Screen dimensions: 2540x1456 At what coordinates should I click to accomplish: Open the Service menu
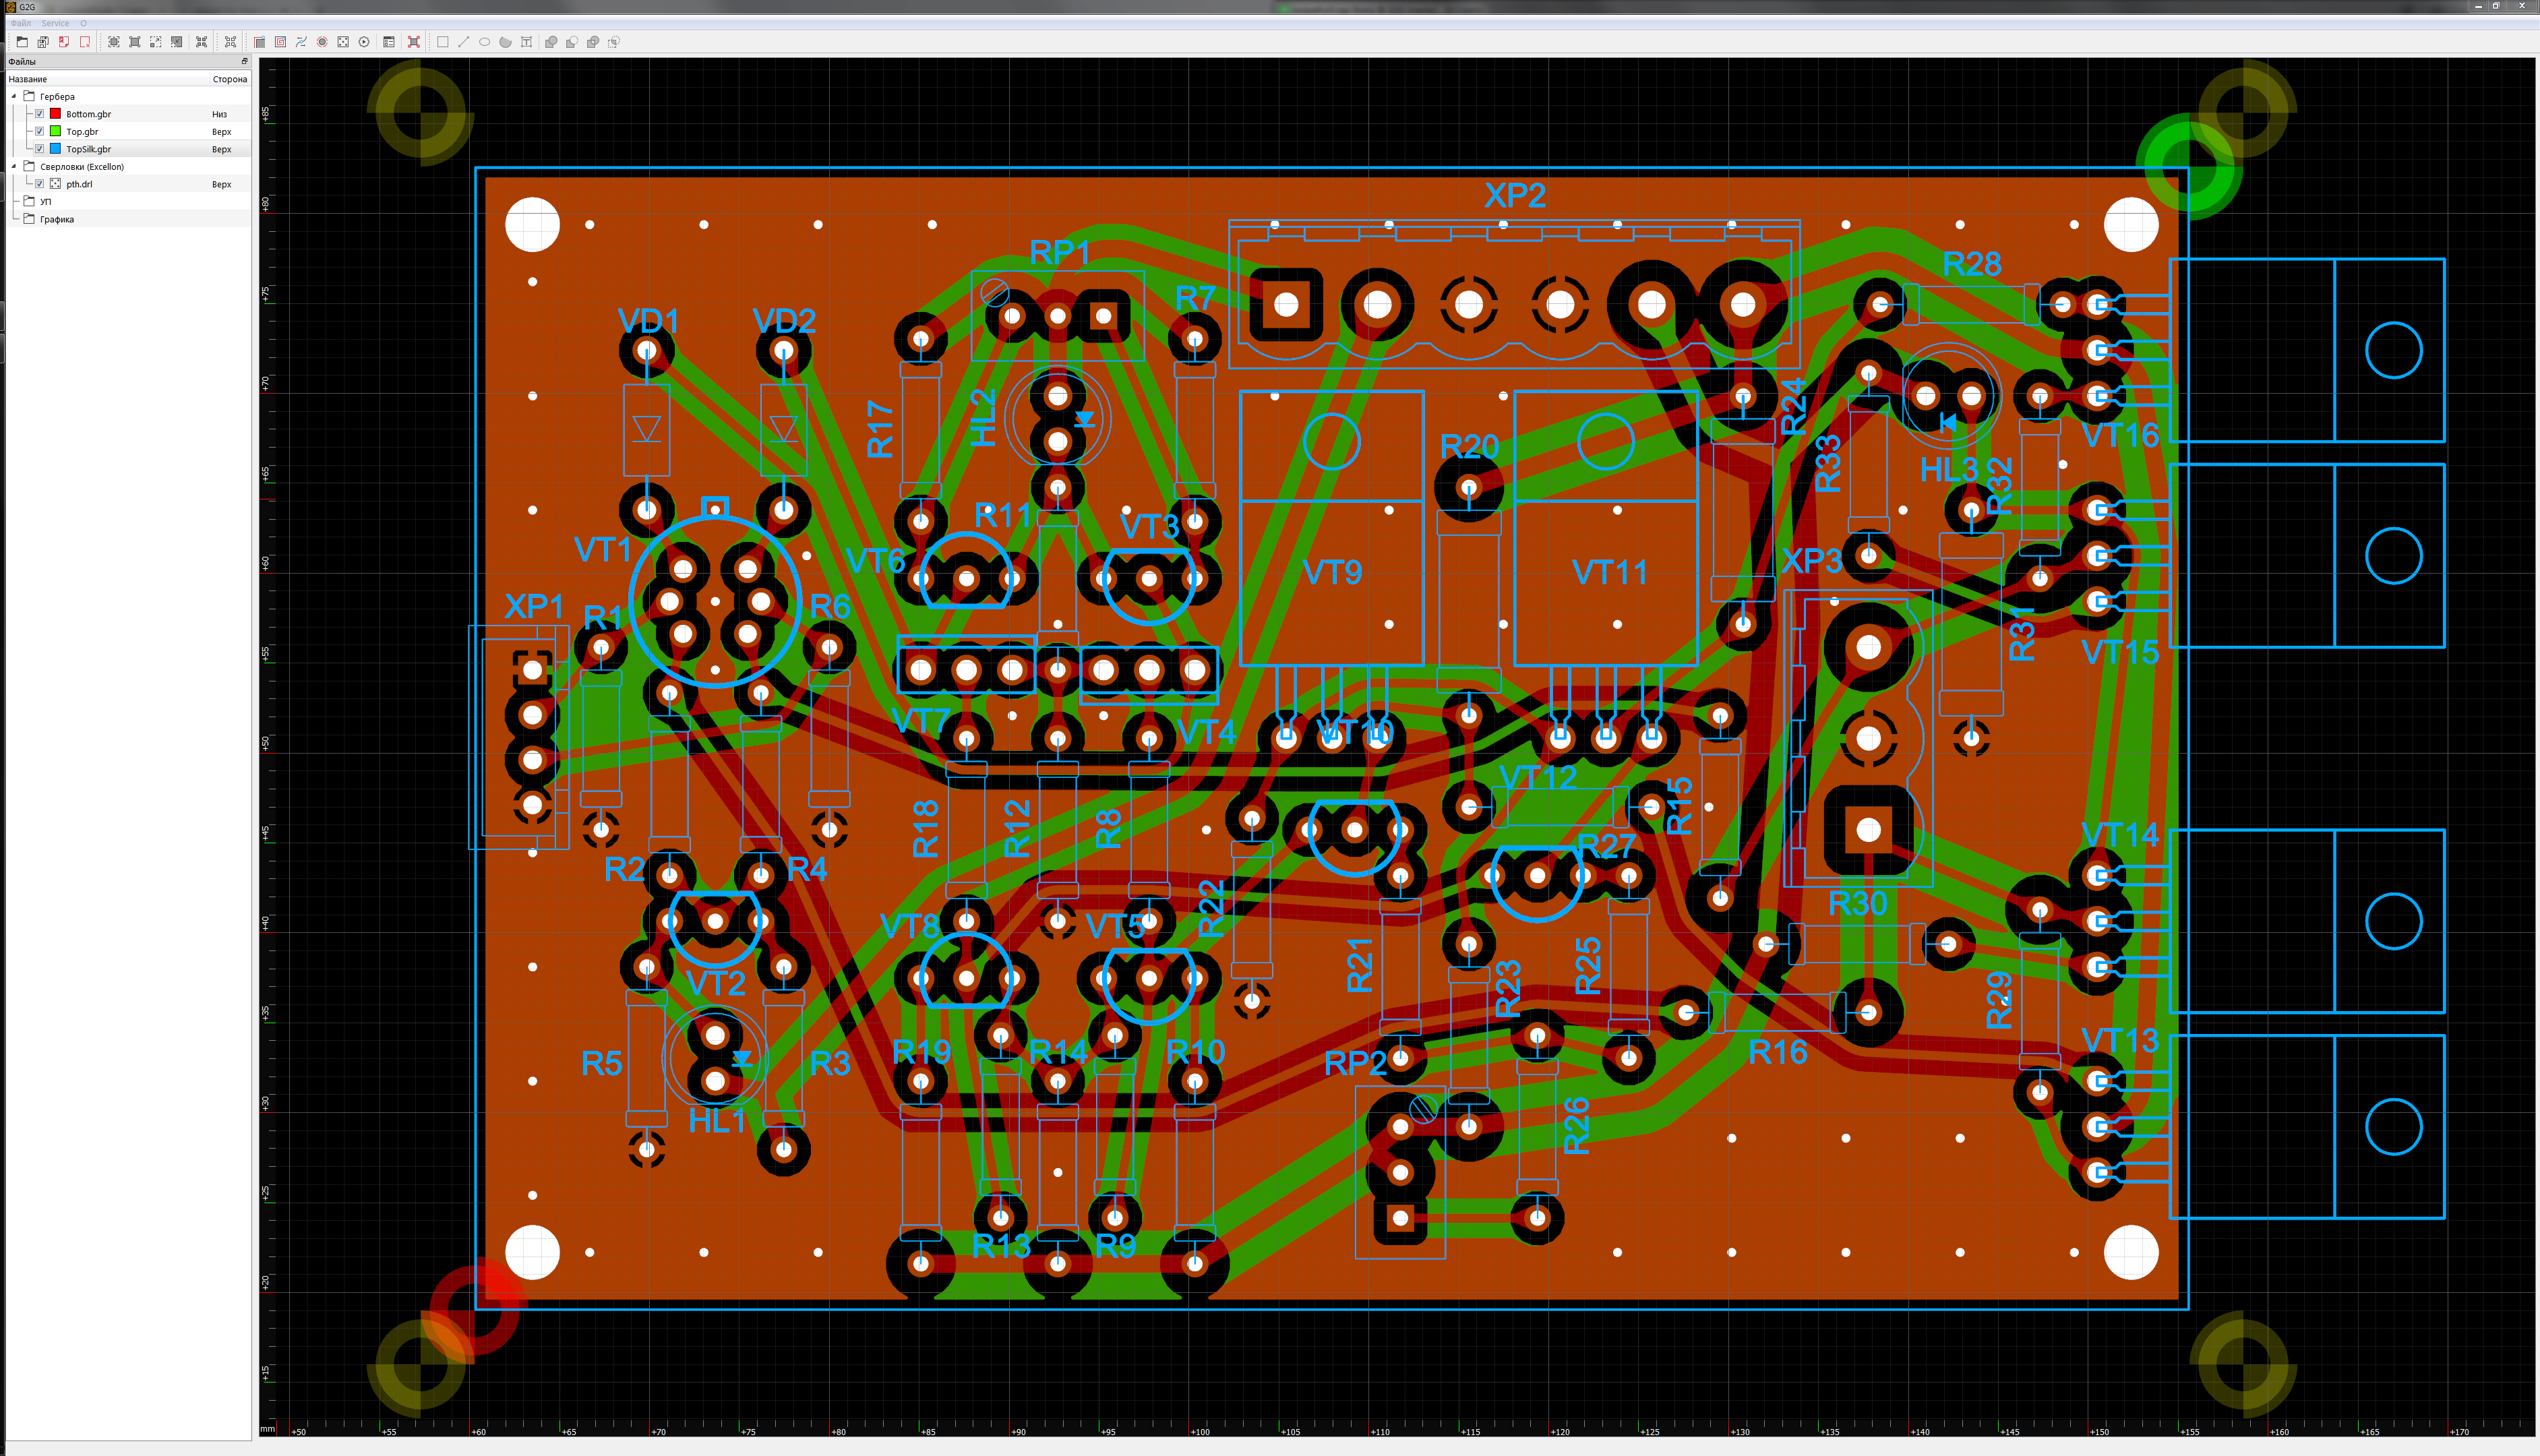point(55,23)
